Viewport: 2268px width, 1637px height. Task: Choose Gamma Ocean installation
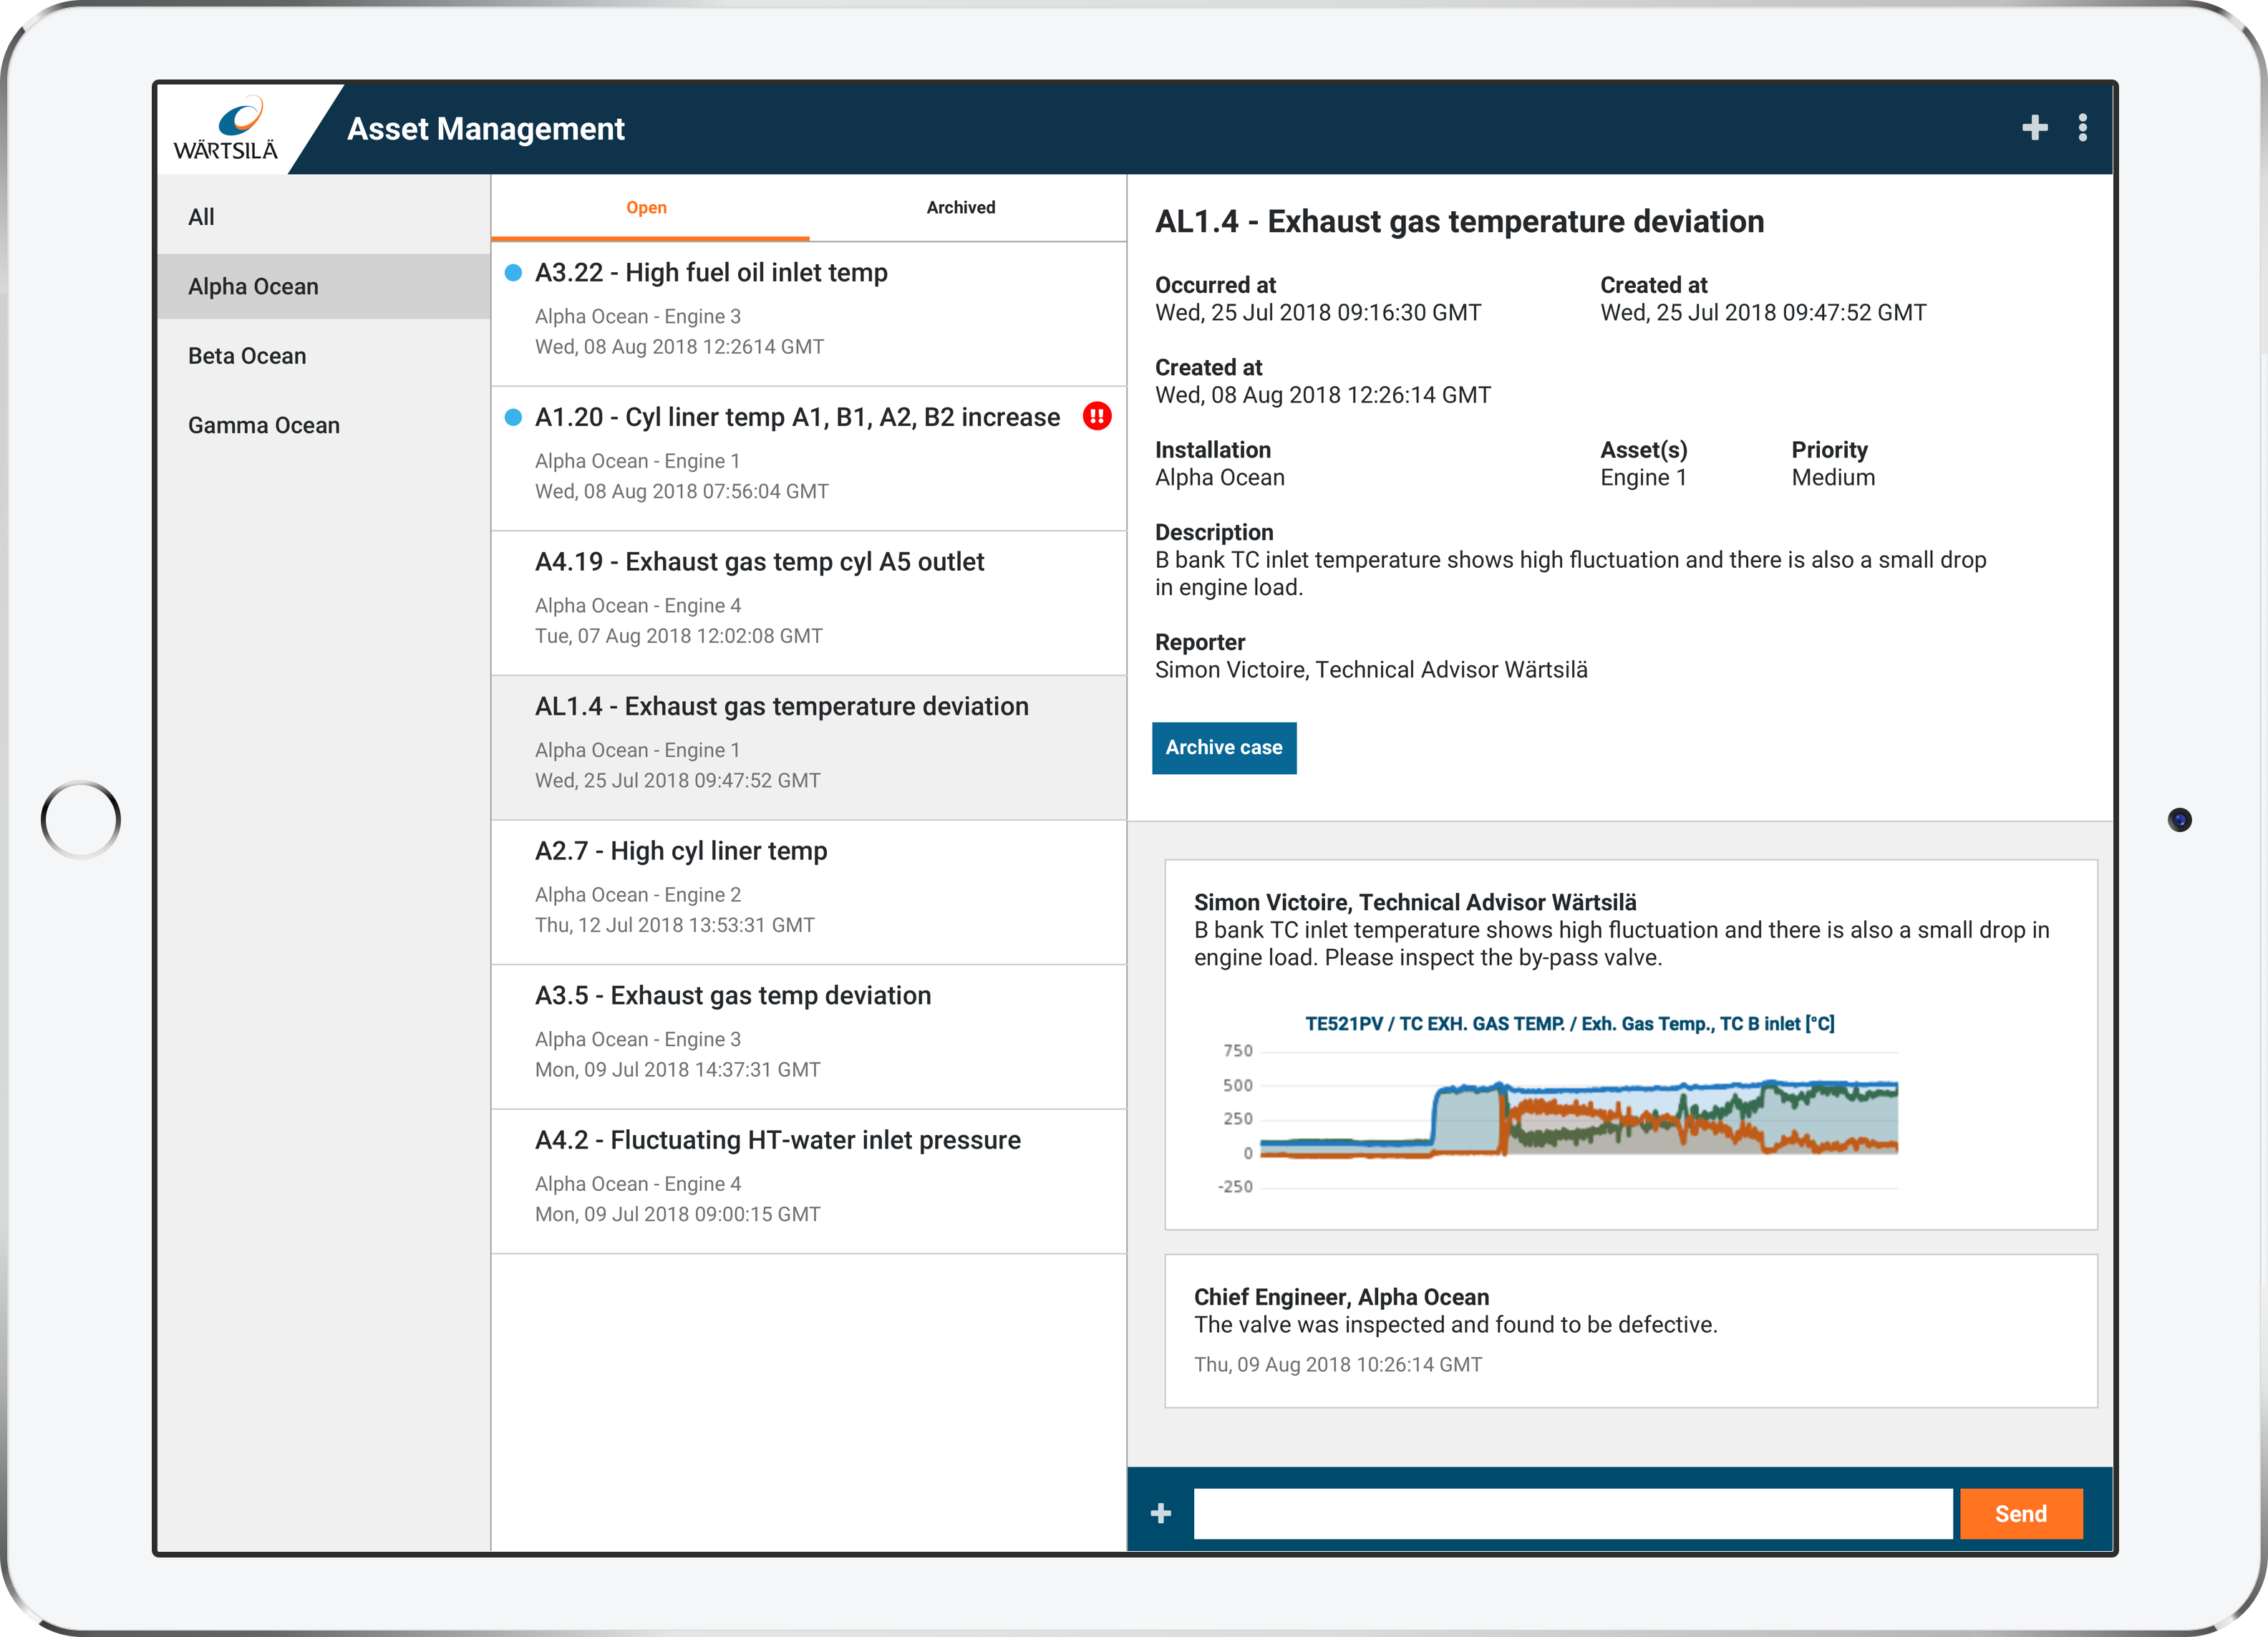pos(264,425)
